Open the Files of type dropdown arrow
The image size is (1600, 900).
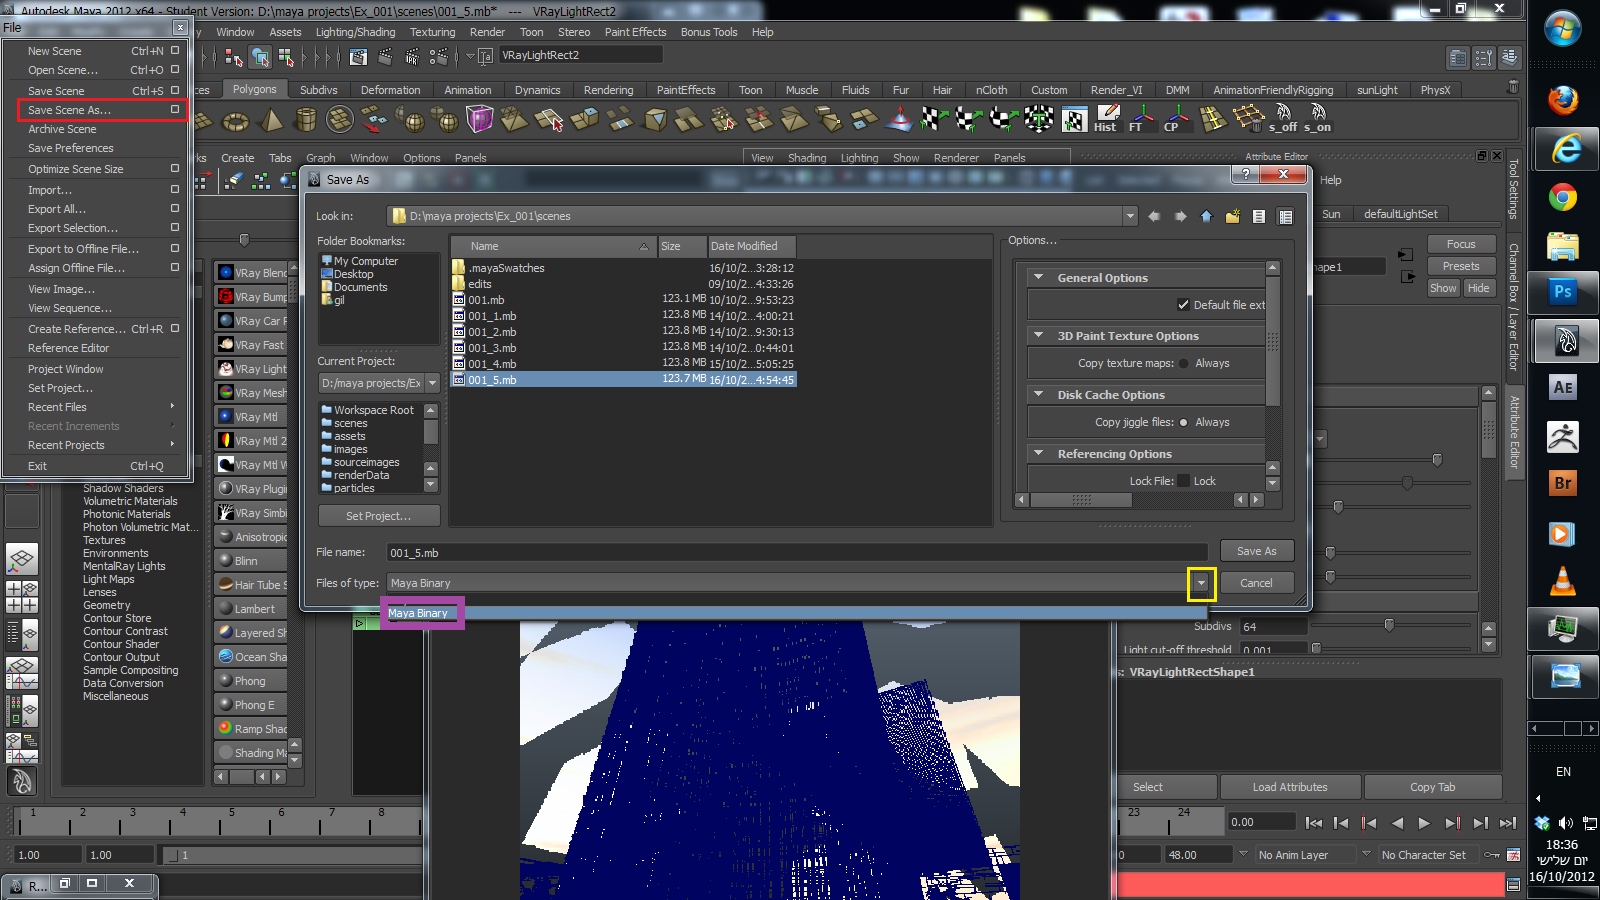(1201, 584)
